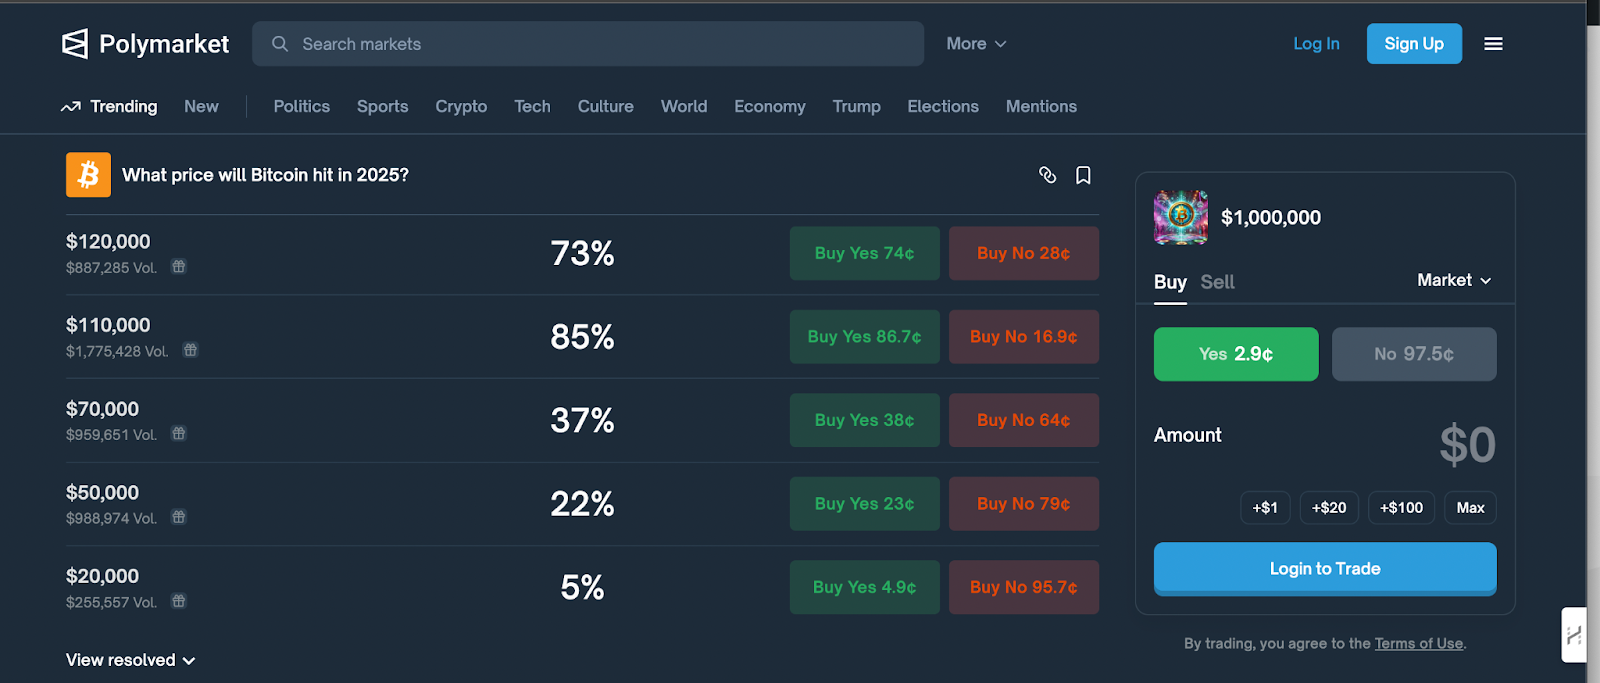
Task: Click Login to Trade button
Action: [1325, 569]
